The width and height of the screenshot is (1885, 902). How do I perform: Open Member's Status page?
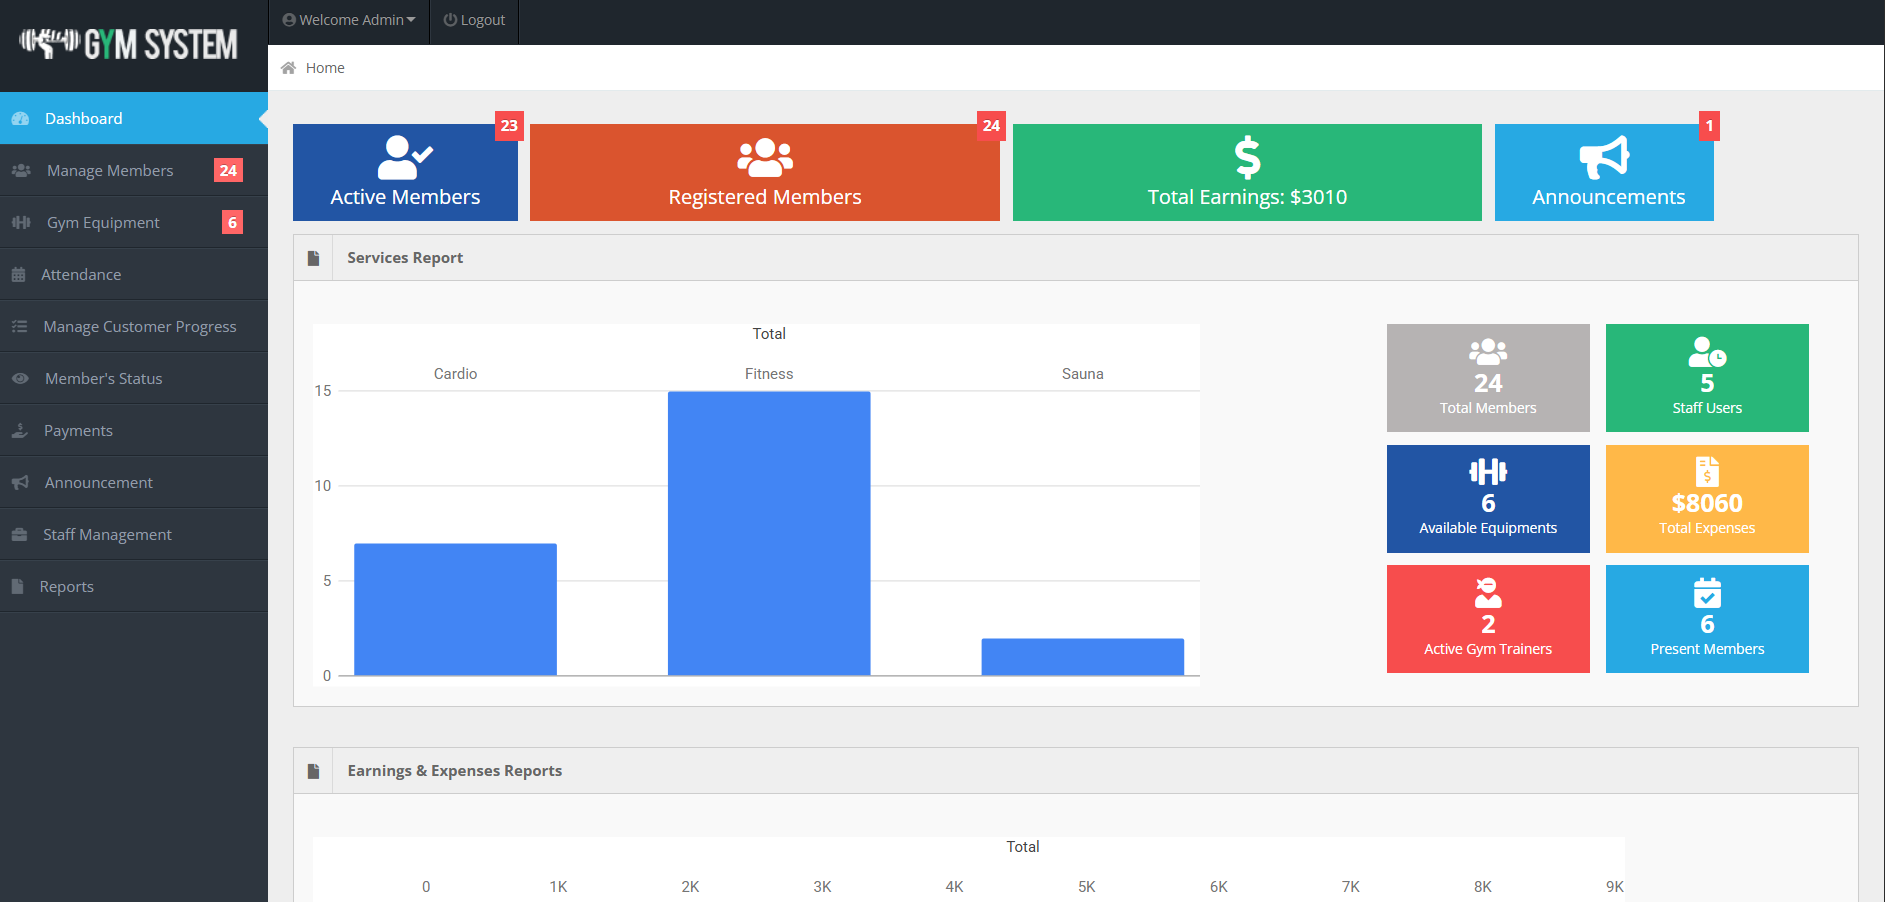point(134,378)
